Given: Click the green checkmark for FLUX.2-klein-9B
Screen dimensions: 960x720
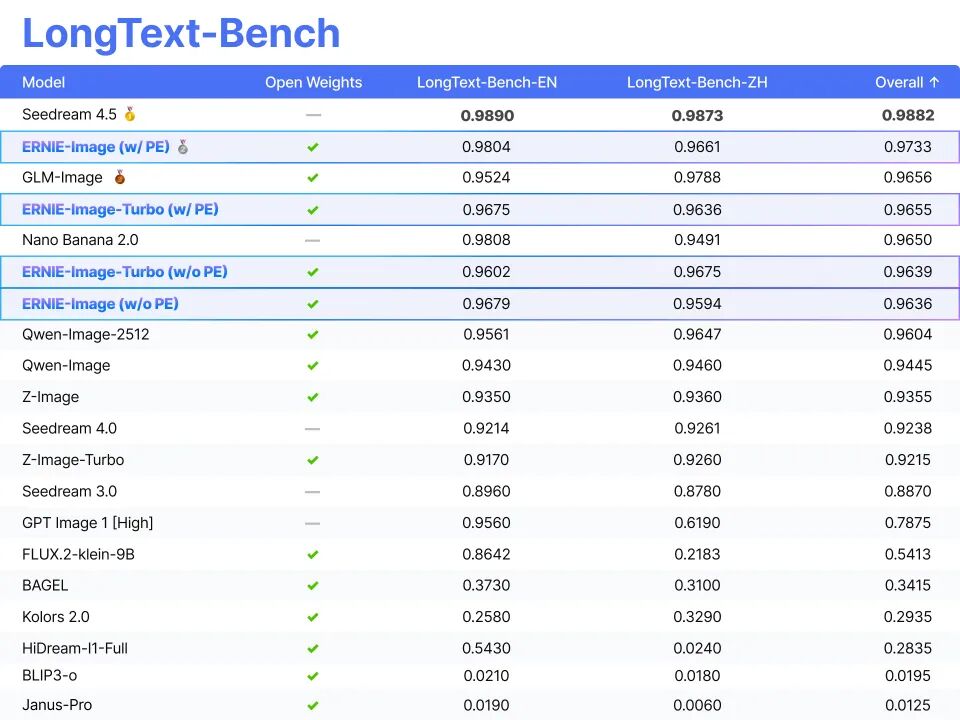Looking at the screenshot, I should point(313,555).
